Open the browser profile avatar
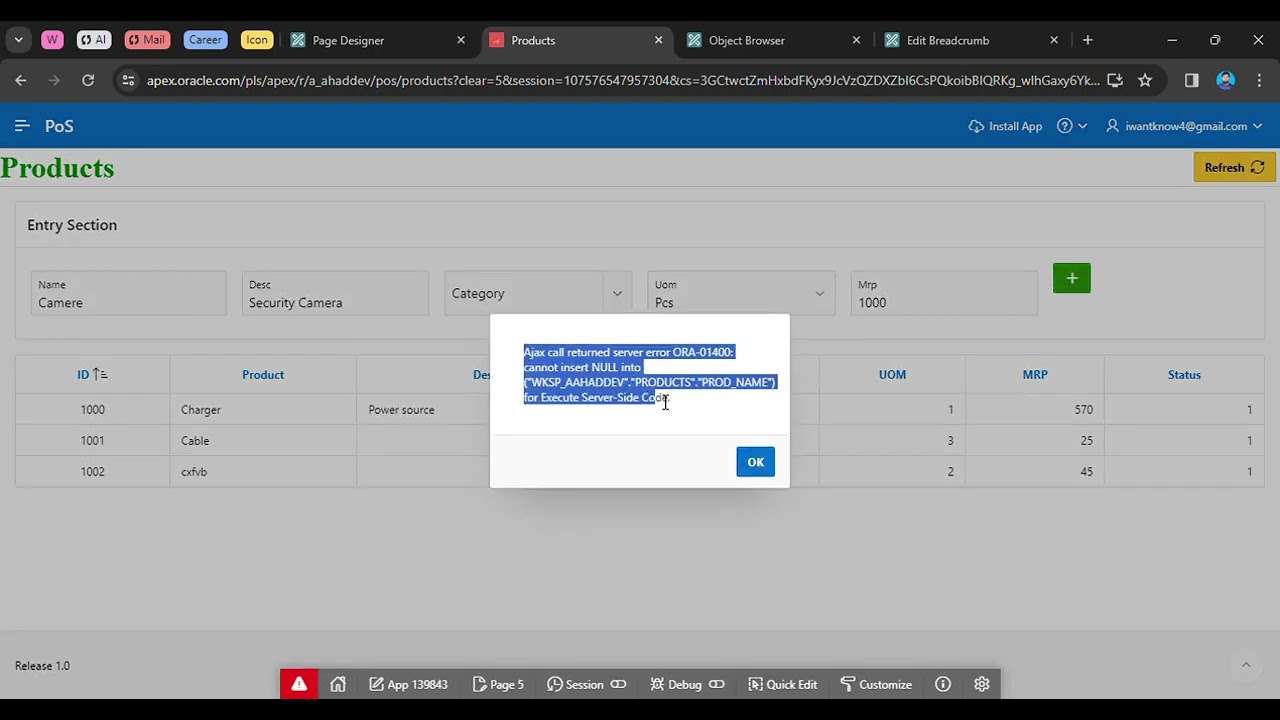This screenshot has height=720, width=1280. click(1225, 80)
